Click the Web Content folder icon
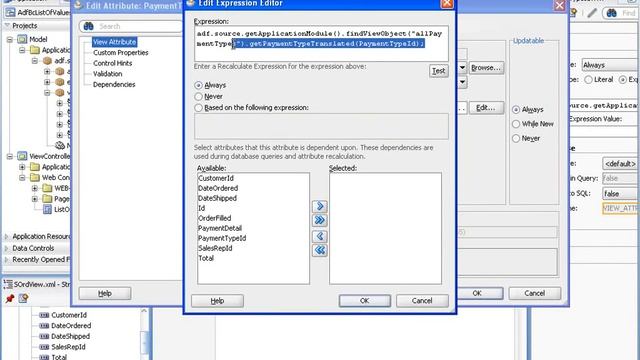The image size is (640, 360). pyautogui.click(x=35, y=178)
